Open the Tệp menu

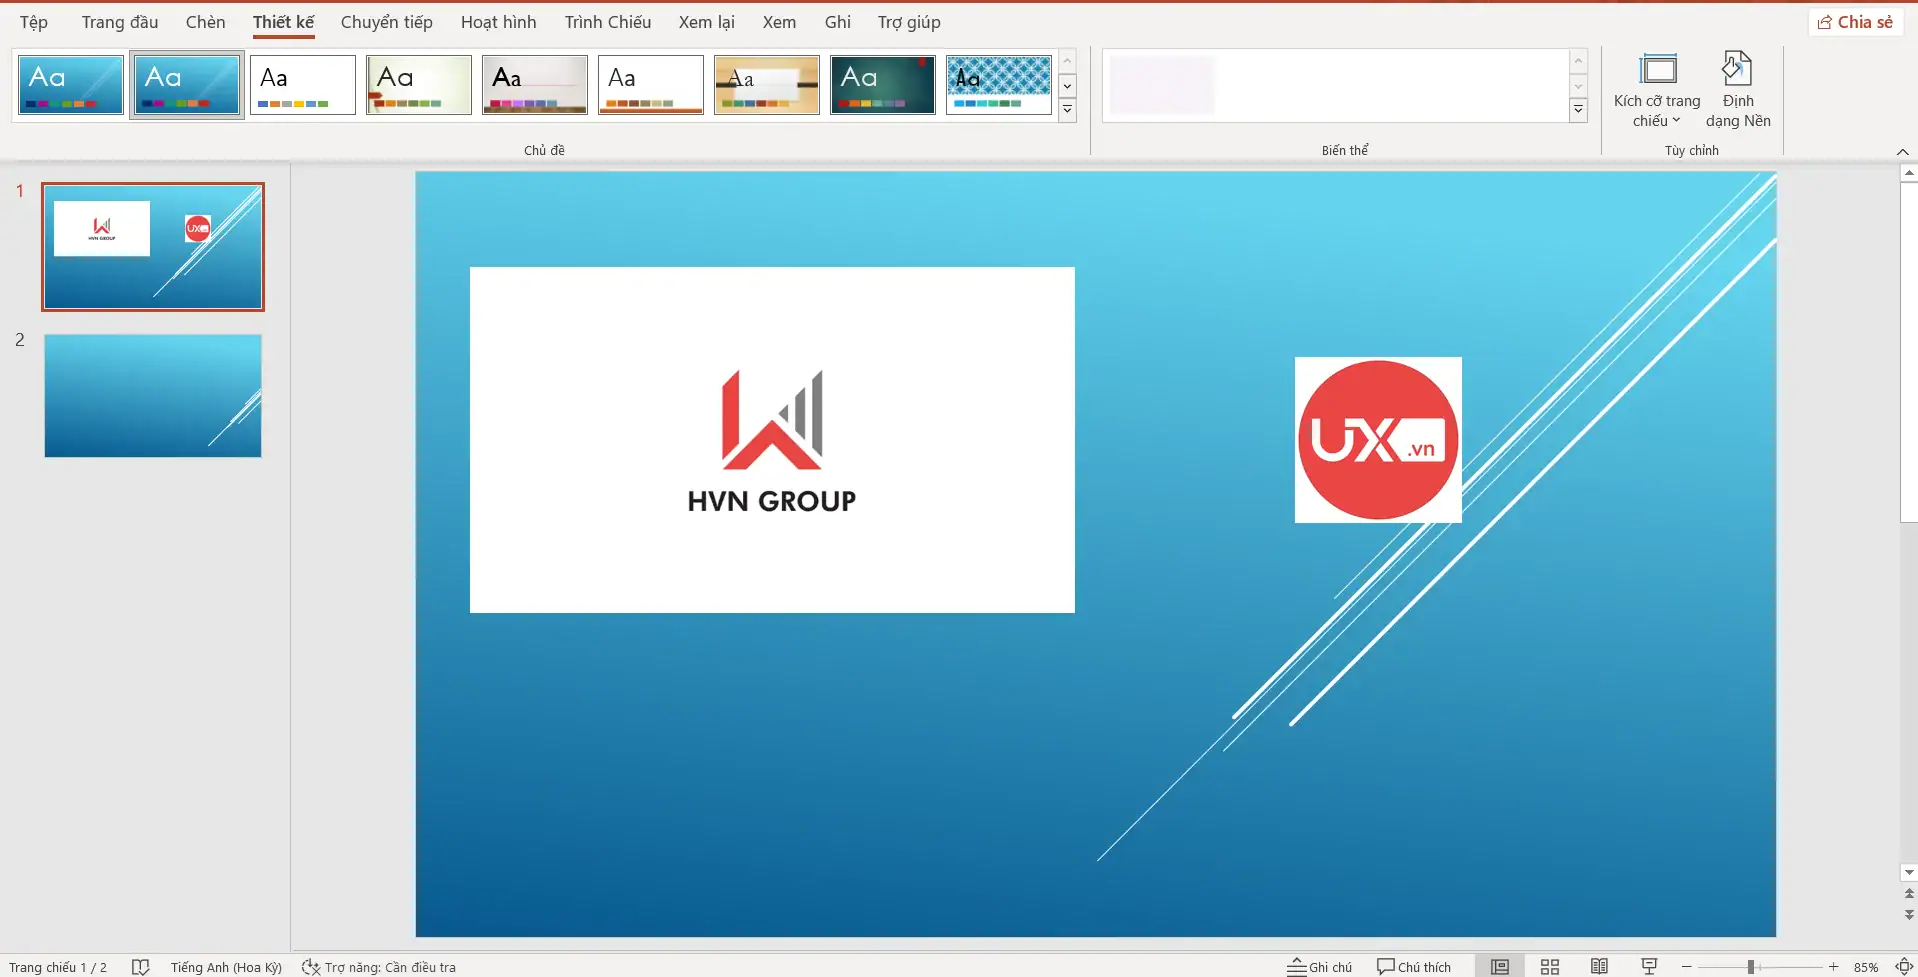(x=33, y=22)
